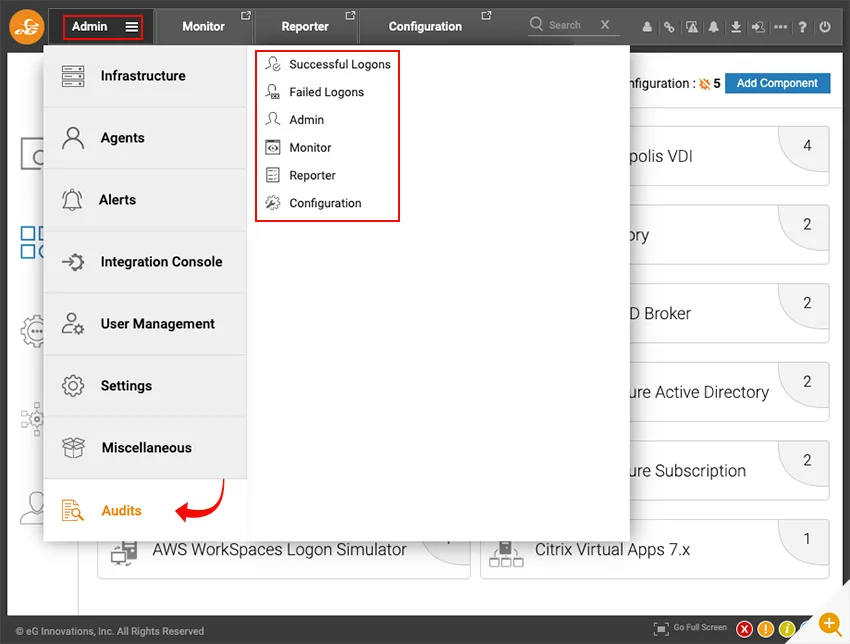This screenshot has width=850, height=644.
Task: Select the Audits menu item
Action: [145, 510]
